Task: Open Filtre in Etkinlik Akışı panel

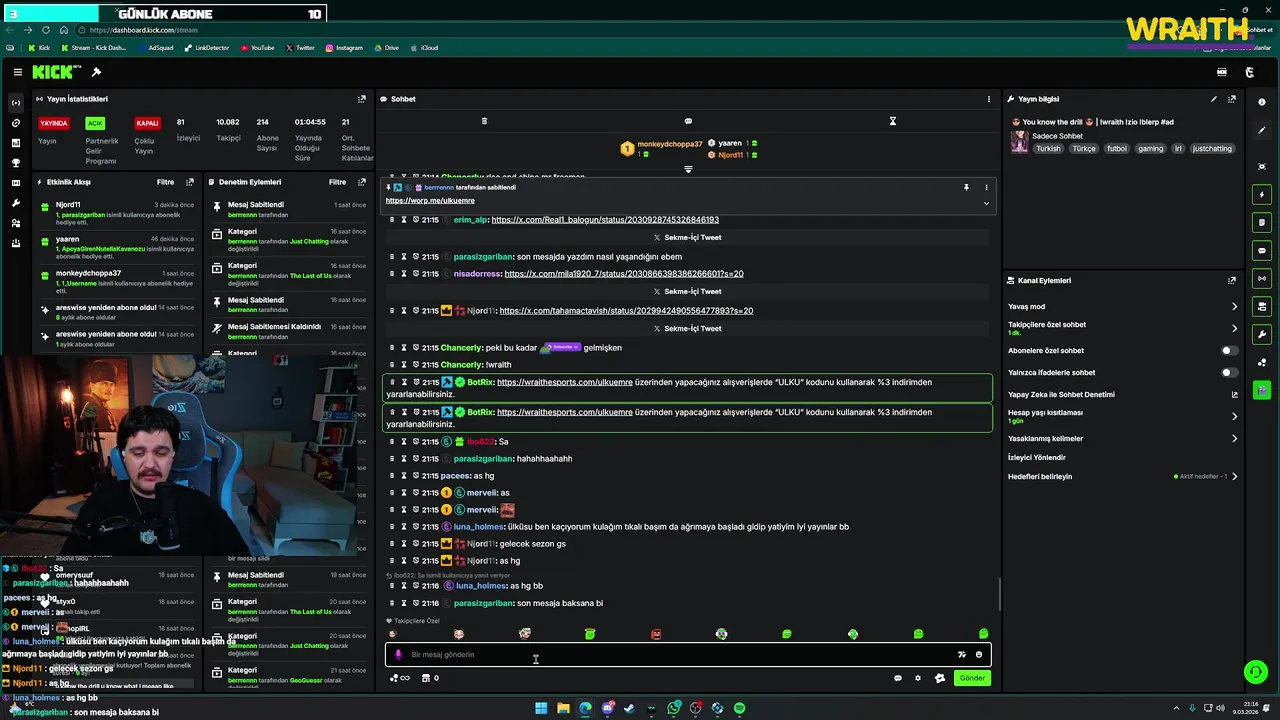Action: coord(166,182)
